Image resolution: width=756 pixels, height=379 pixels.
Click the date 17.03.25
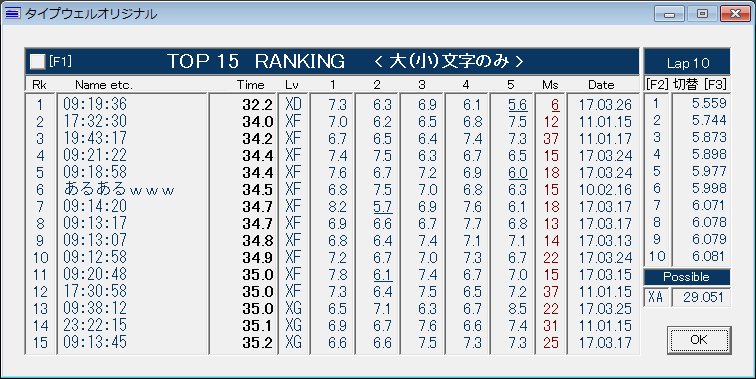point(605,309)
